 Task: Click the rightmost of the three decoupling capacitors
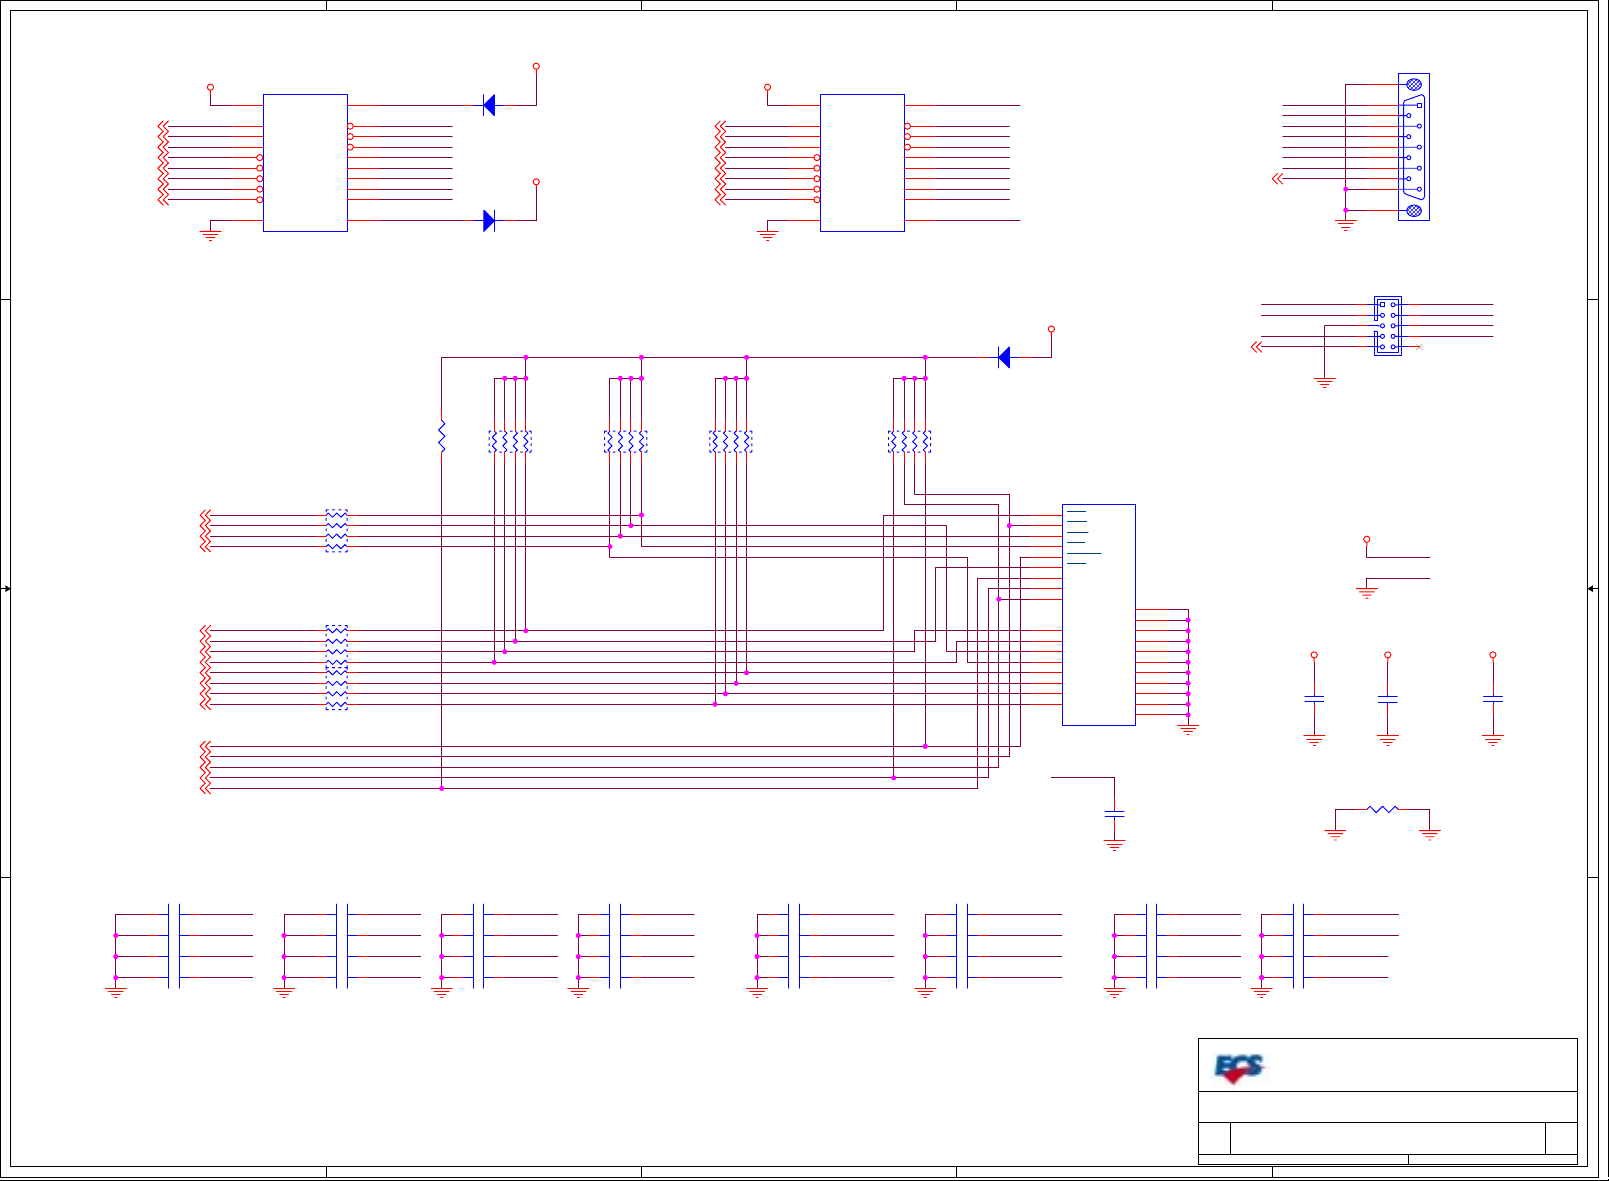coord(1493,699)
